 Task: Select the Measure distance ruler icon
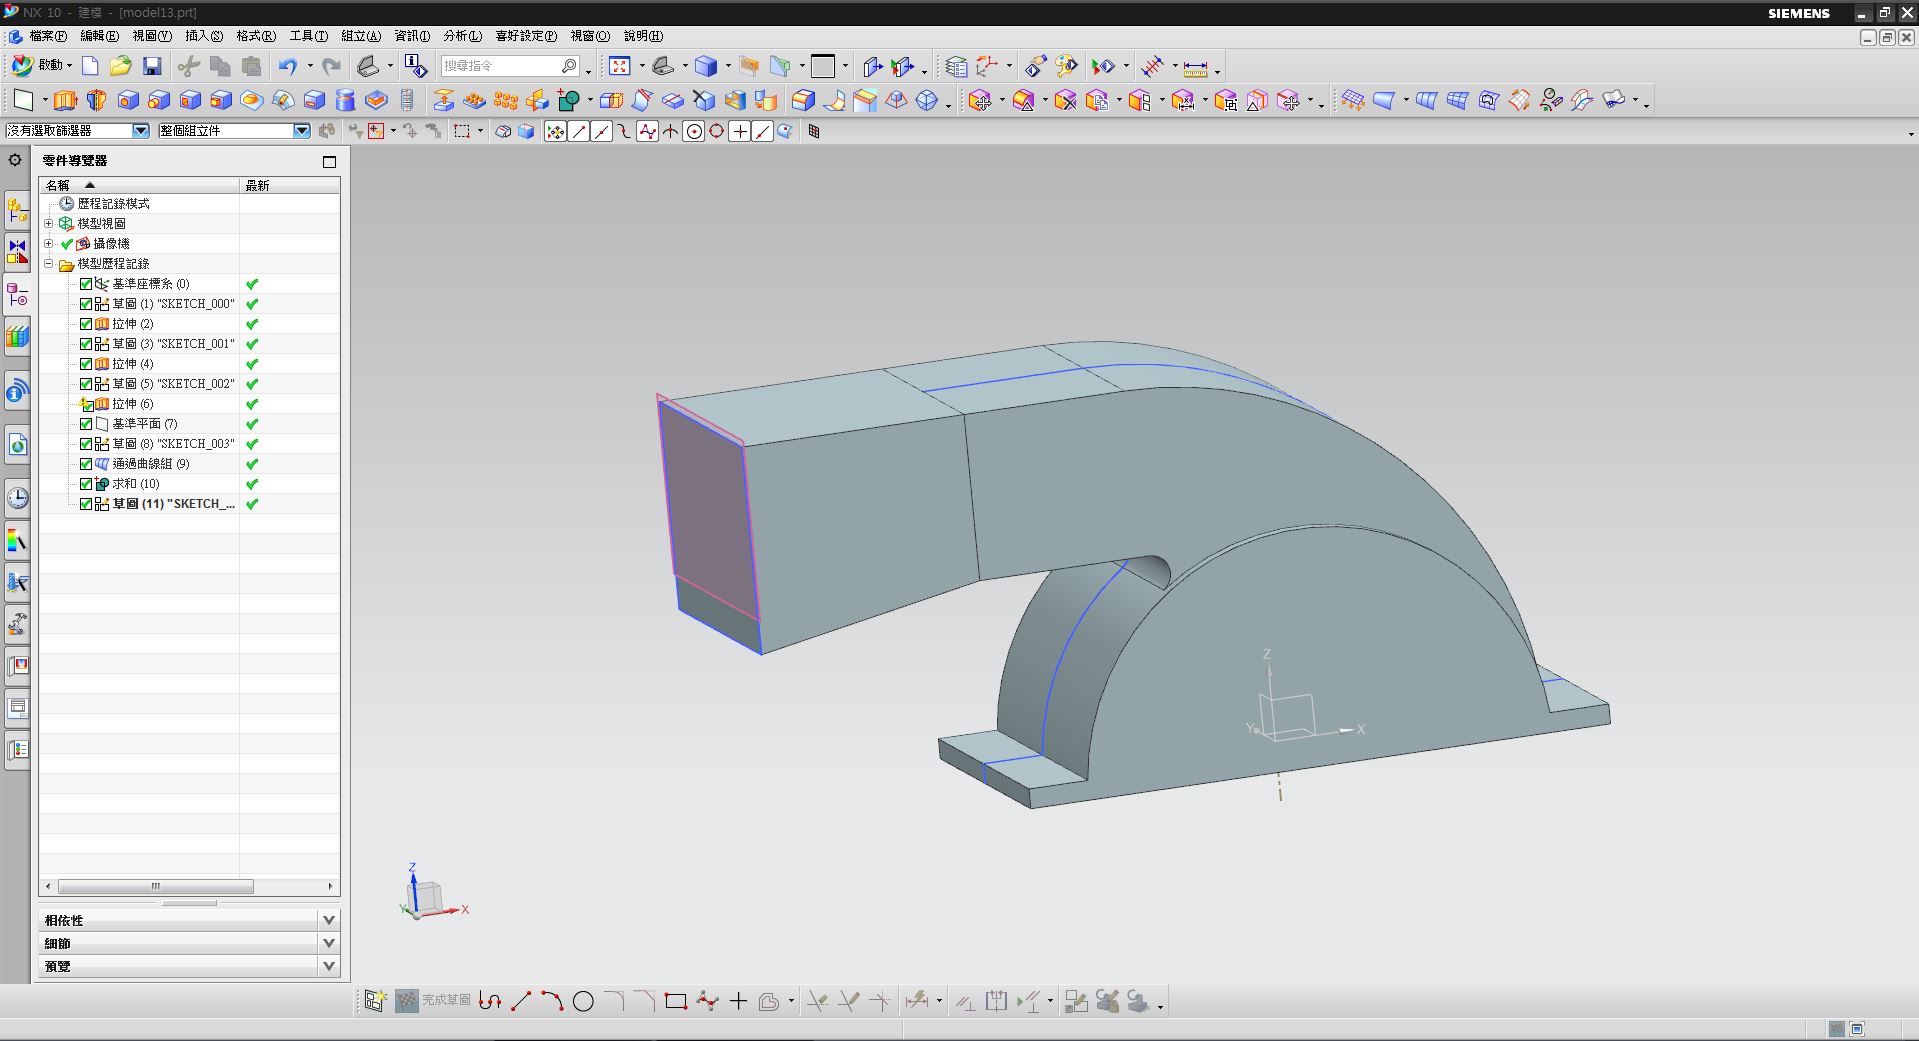click(x=1195, y=67)
